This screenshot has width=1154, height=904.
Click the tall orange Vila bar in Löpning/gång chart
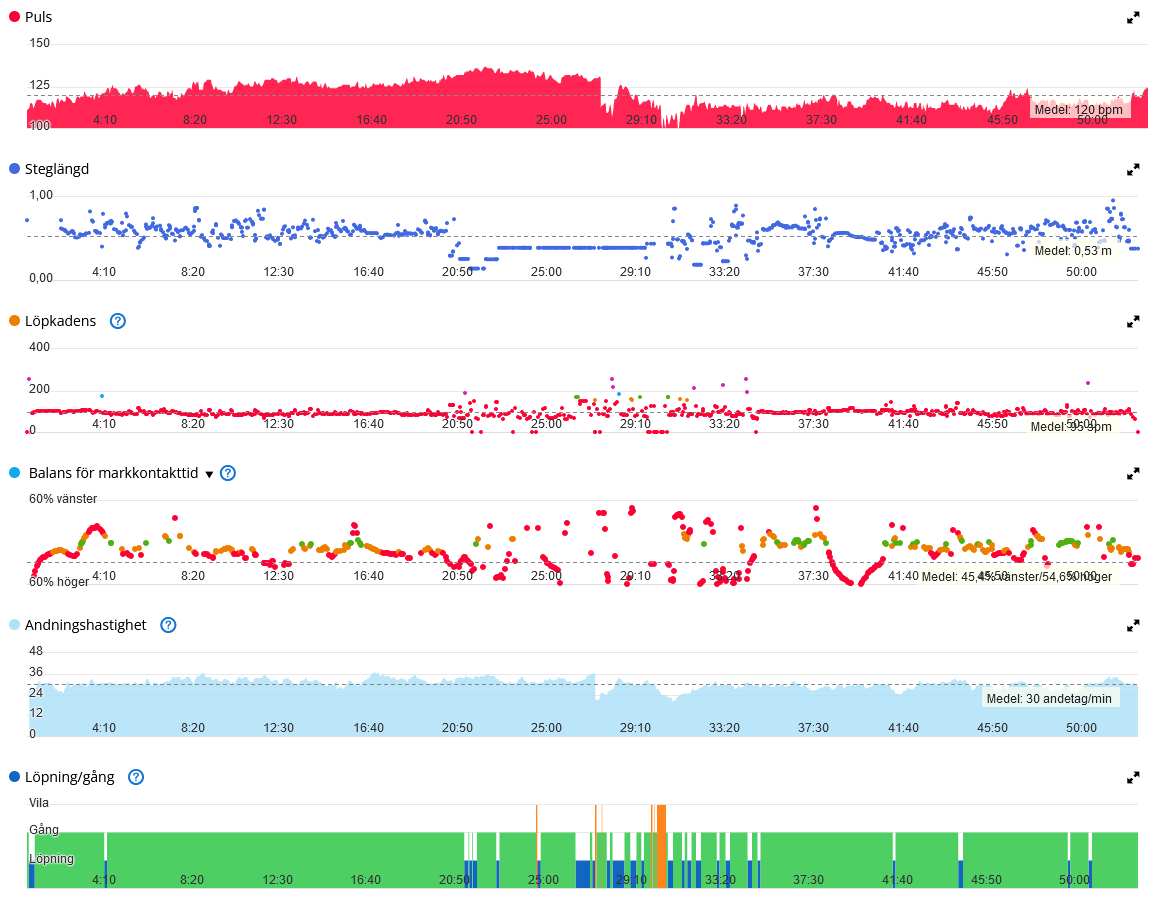click(661, 847)
